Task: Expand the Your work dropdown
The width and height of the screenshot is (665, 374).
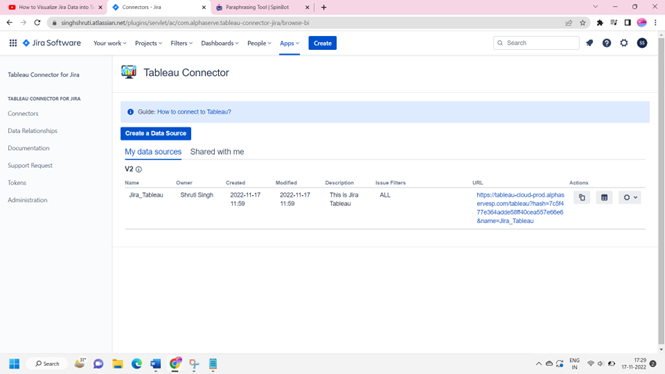Action: [x=110, y=43]
